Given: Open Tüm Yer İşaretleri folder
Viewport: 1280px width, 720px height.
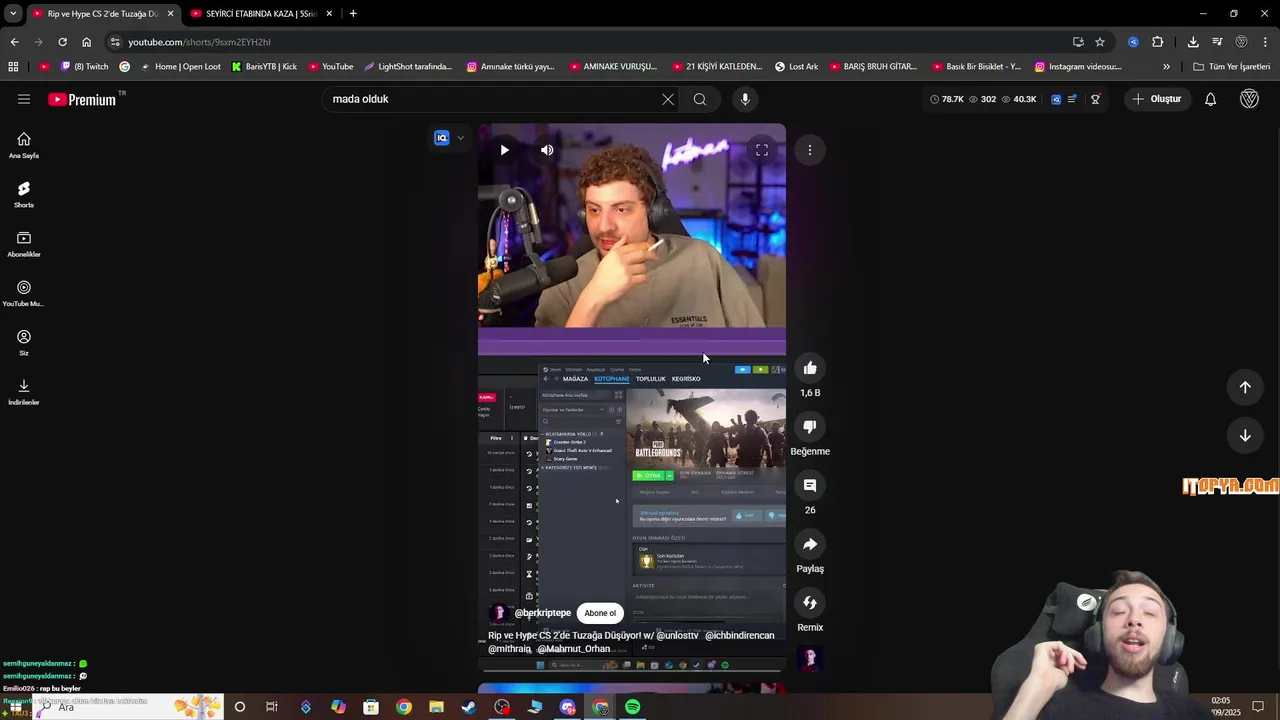Looking at the screenshot, I should [x=1231, y=67].
